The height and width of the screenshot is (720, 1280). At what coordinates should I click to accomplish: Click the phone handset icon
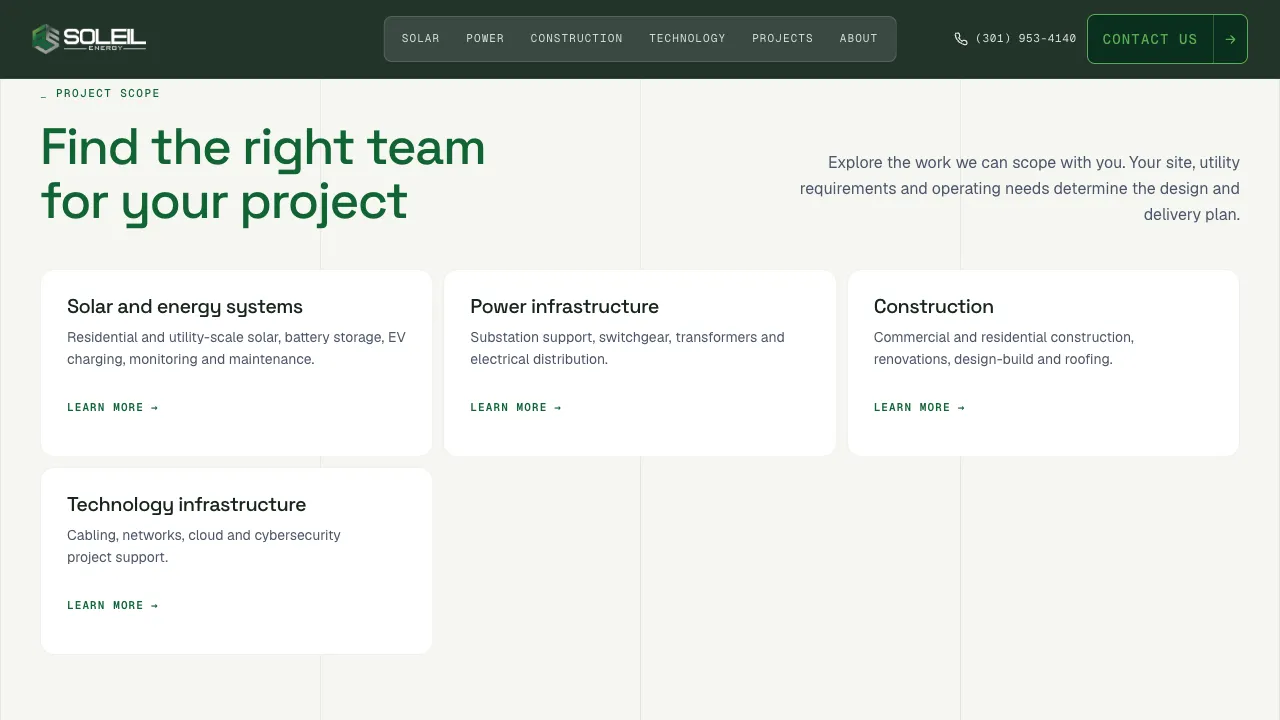961,39
